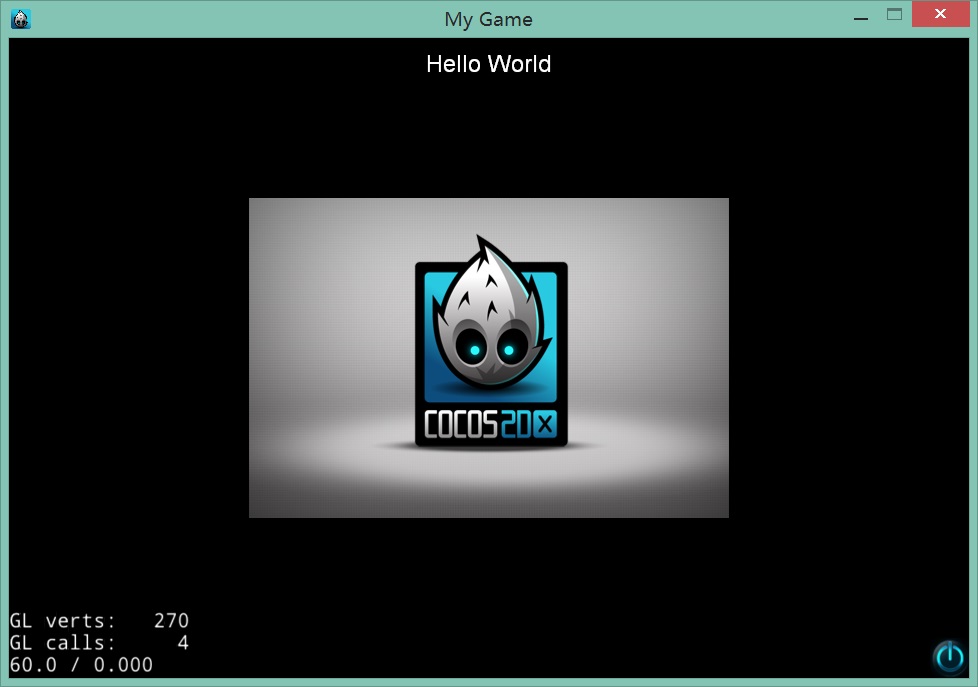978x687 pixels.
Task: Click the GL verts 270 stat
Action: pyautogui.click(x=99, y=620)
